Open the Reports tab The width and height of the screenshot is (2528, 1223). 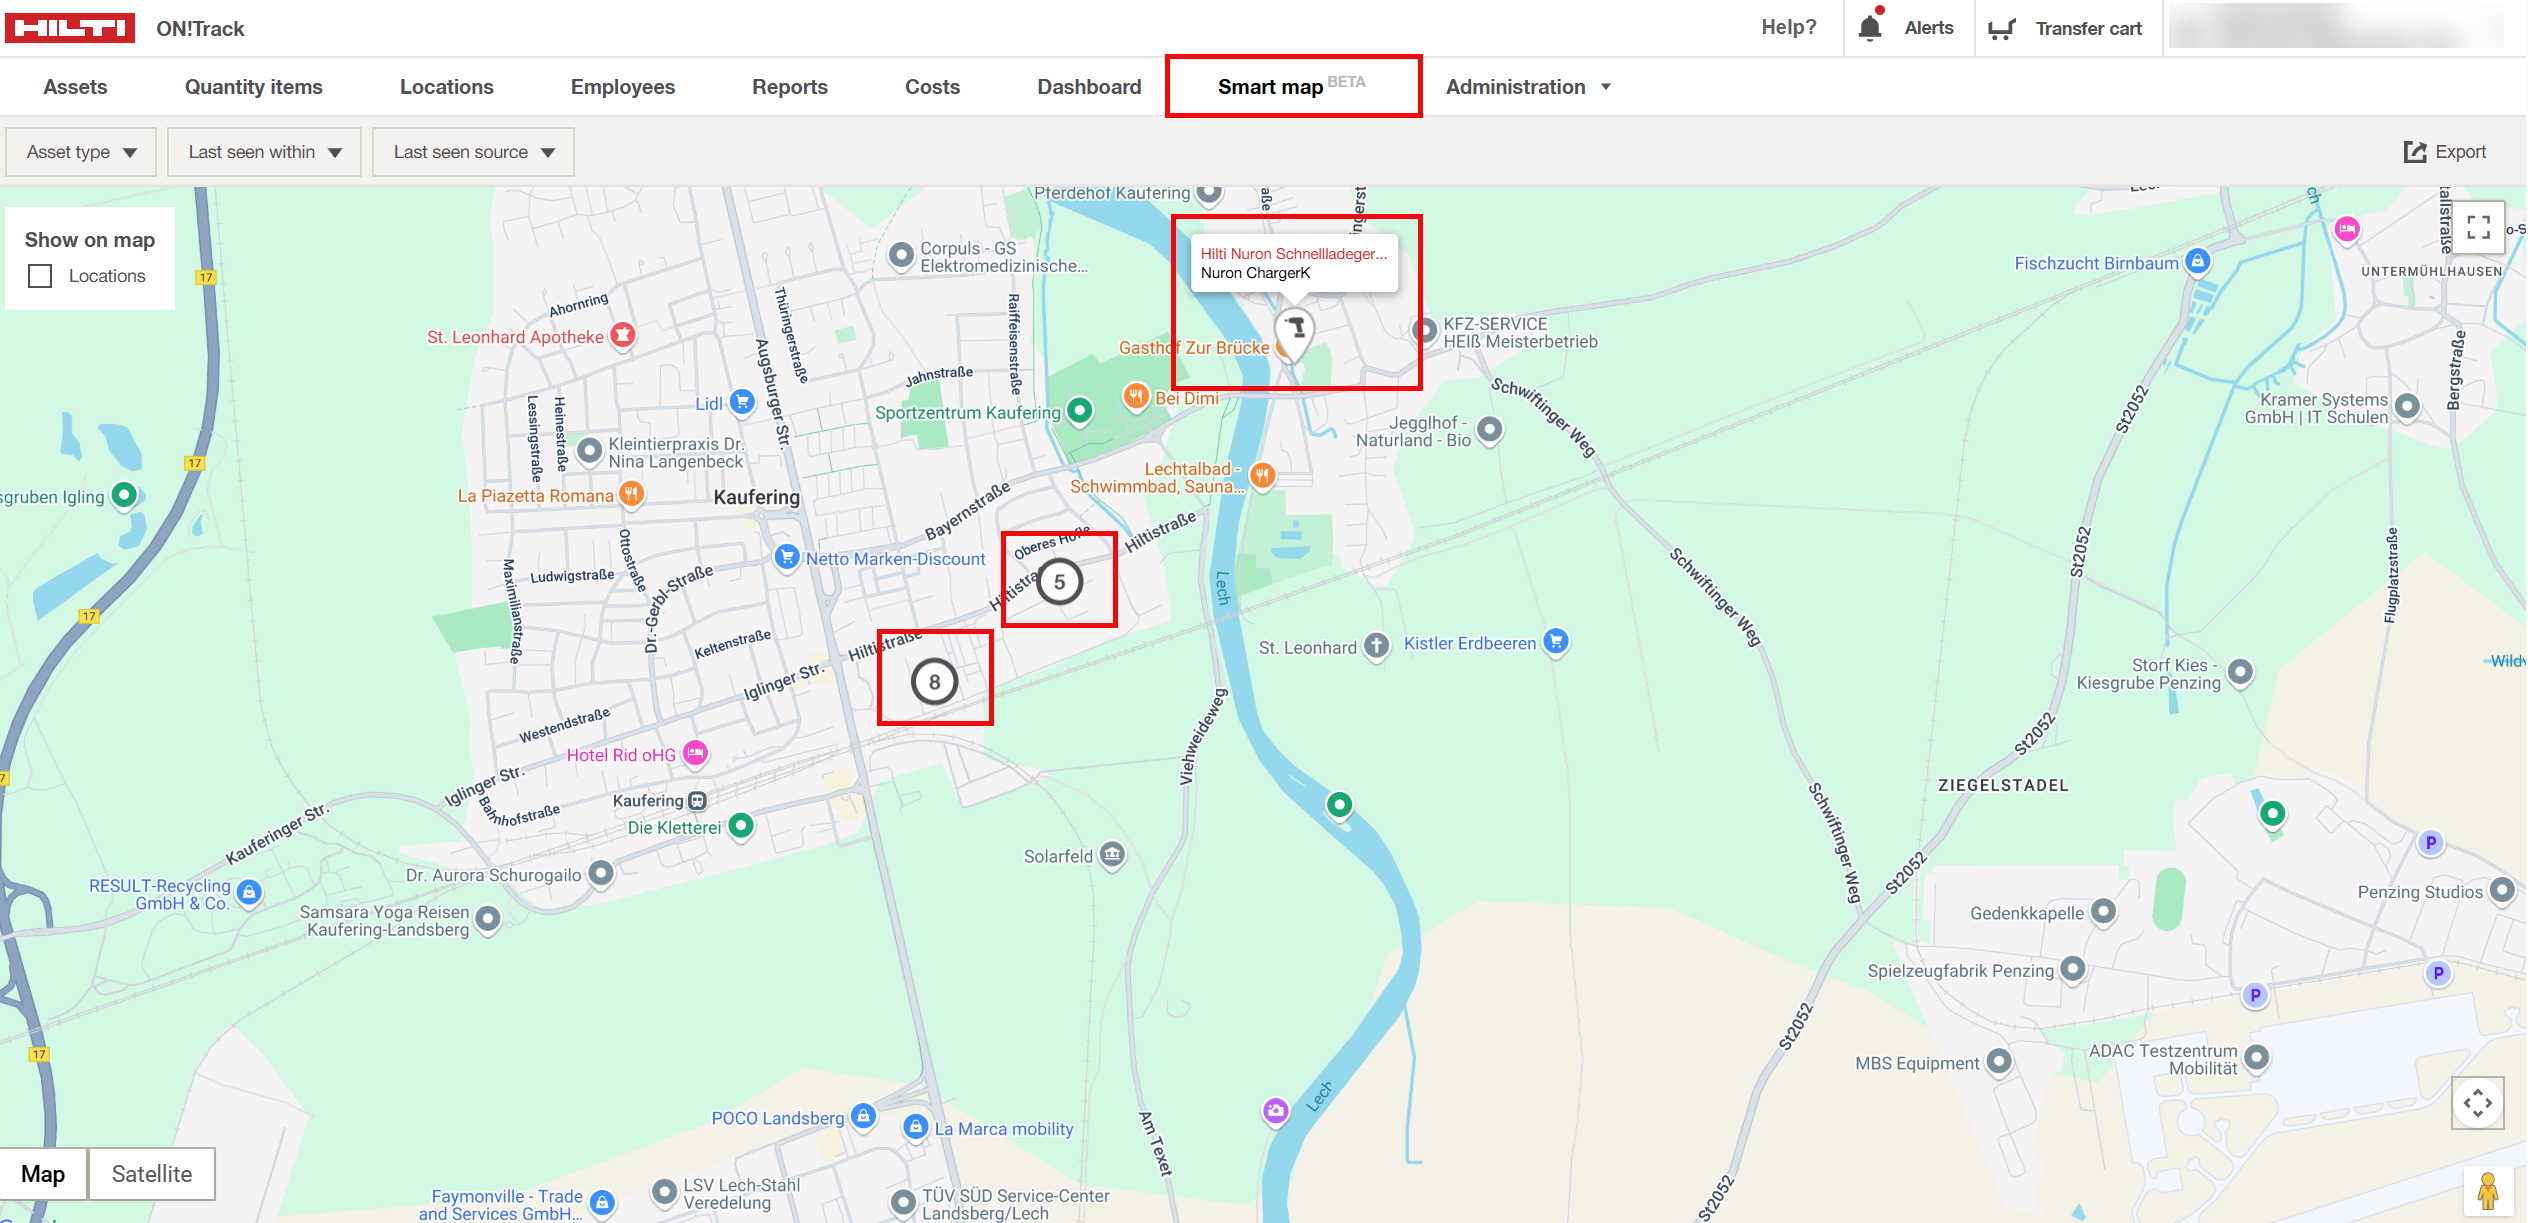pyautogui.click(x=789, y=86)
